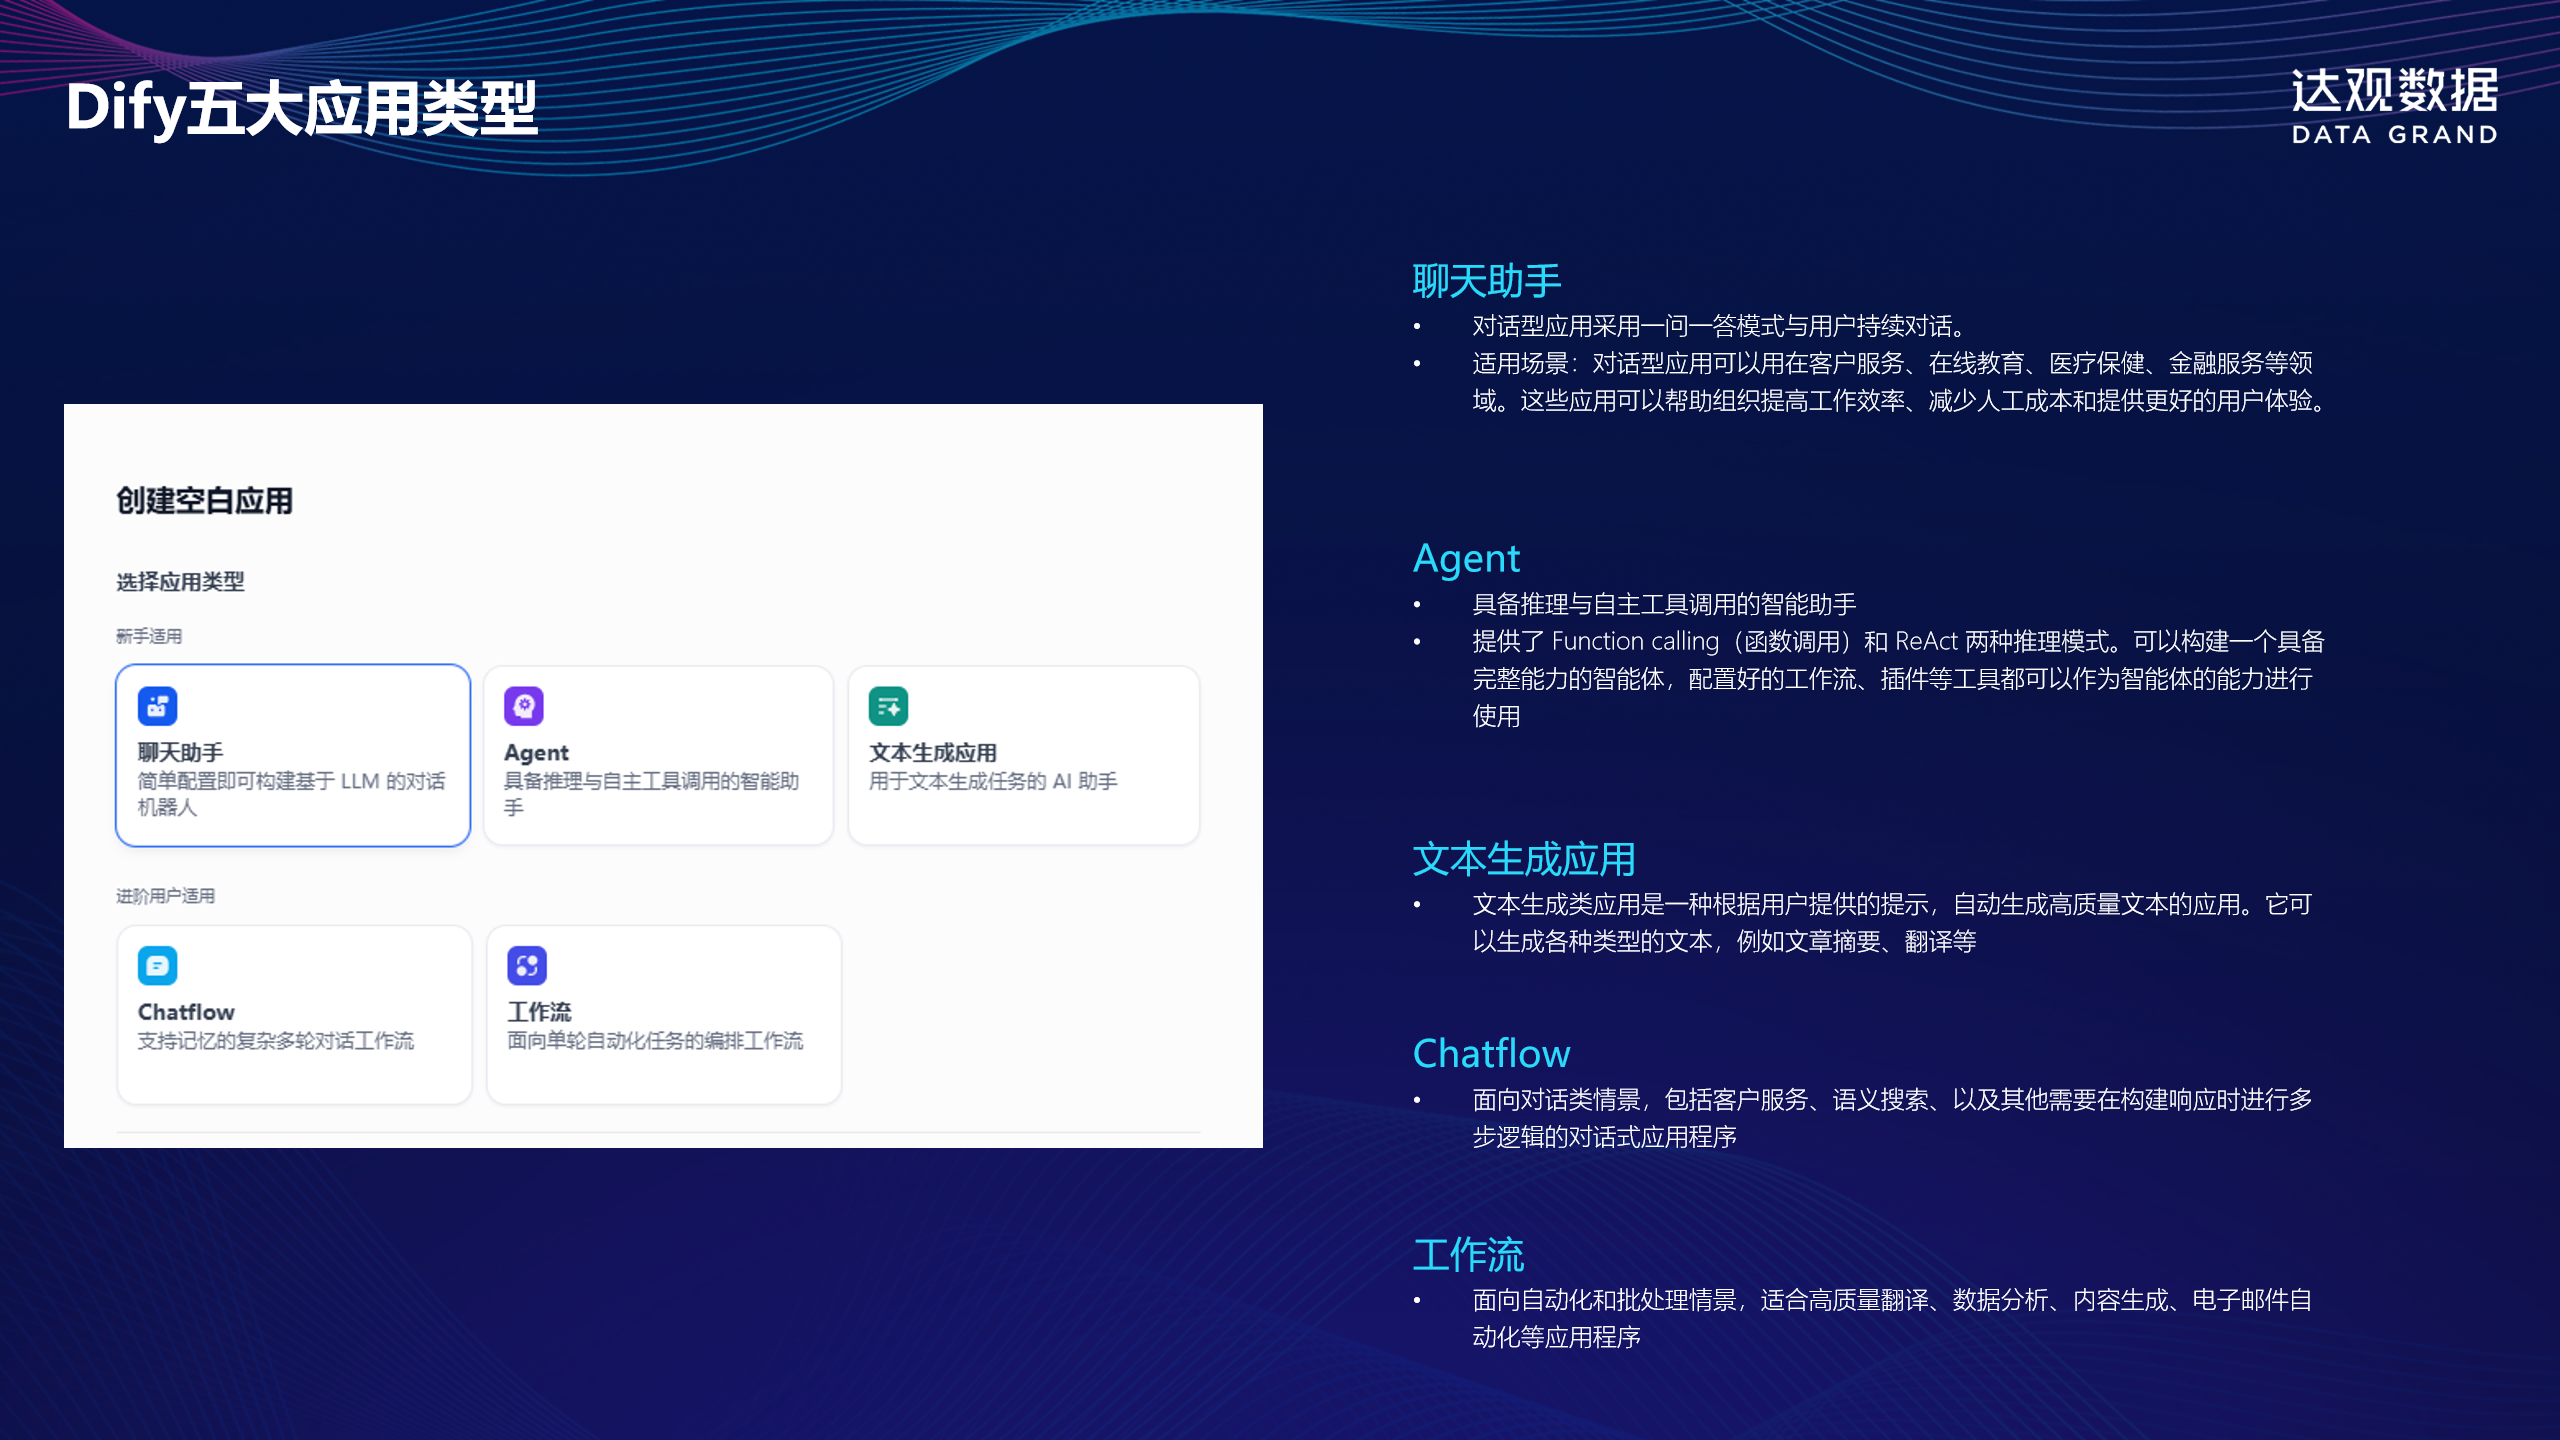The image size is (2560, 1440).
Task: Click the green 文本生成应用 icon
Action: point(888,706)
